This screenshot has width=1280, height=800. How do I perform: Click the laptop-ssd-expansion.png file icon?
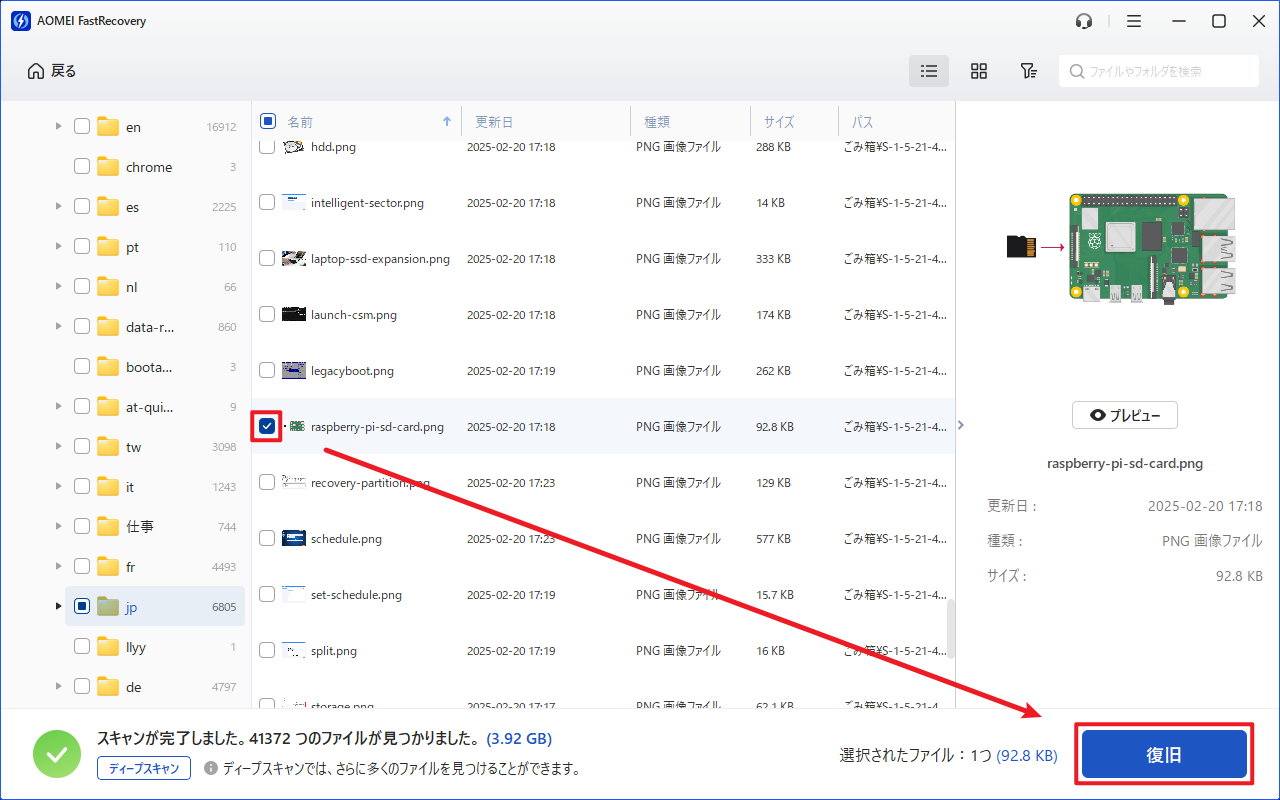pyautogui.click(x=294, y=259)
